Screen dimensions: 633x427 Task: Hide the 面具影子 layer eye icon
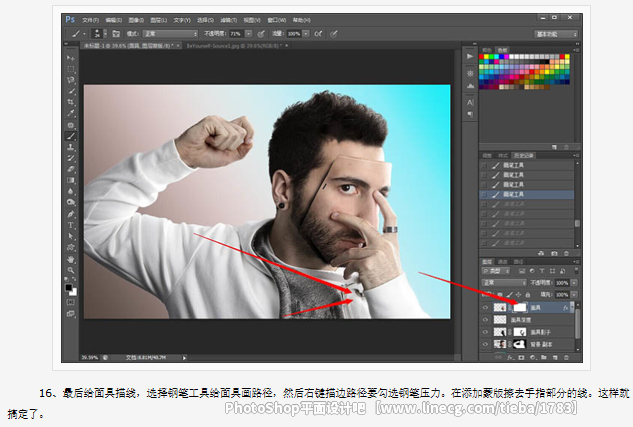click(x=485, y=332)
